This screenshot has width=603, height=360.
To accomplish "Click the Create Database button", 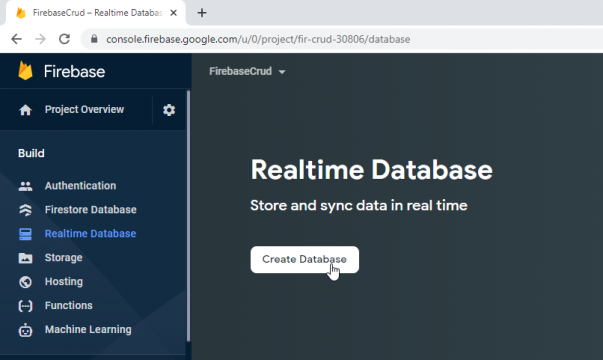I will (305, 260).
